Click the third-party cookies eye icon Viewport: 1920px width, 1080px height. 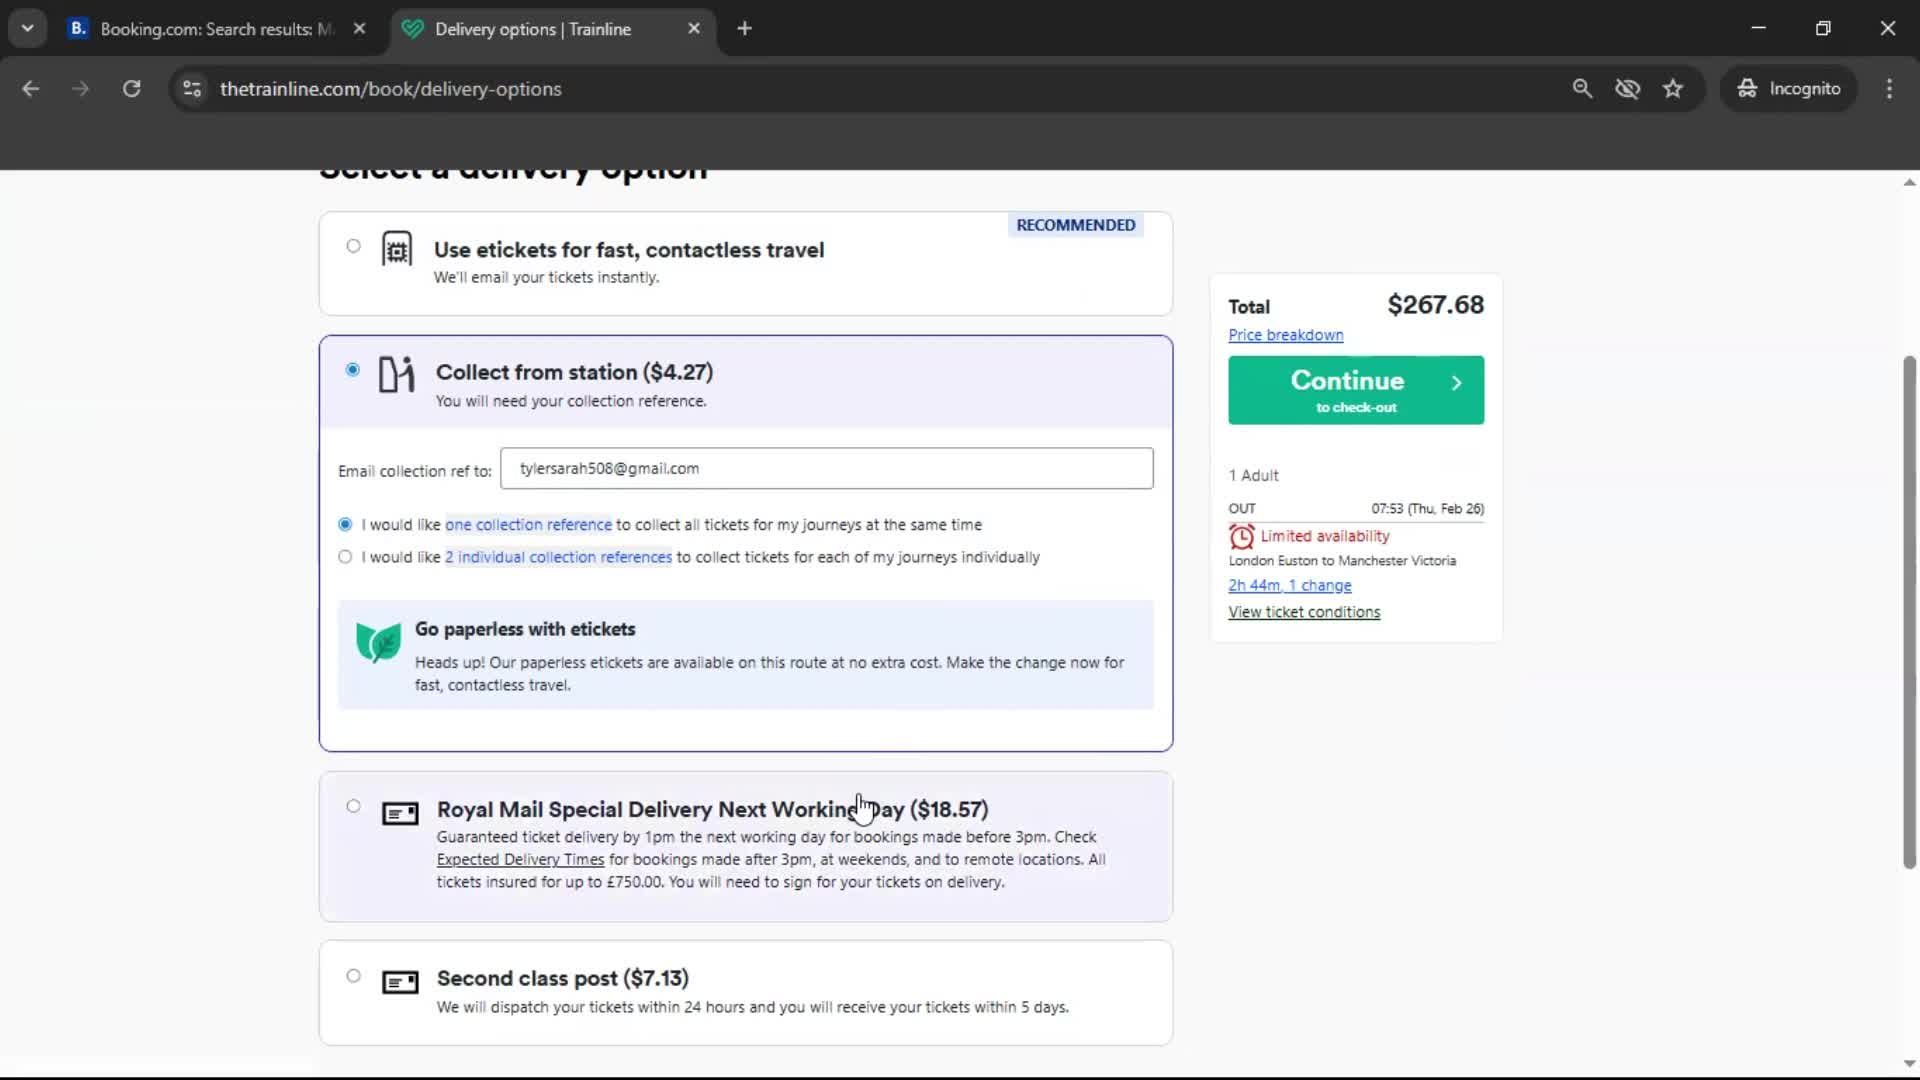coord(1627,88)
